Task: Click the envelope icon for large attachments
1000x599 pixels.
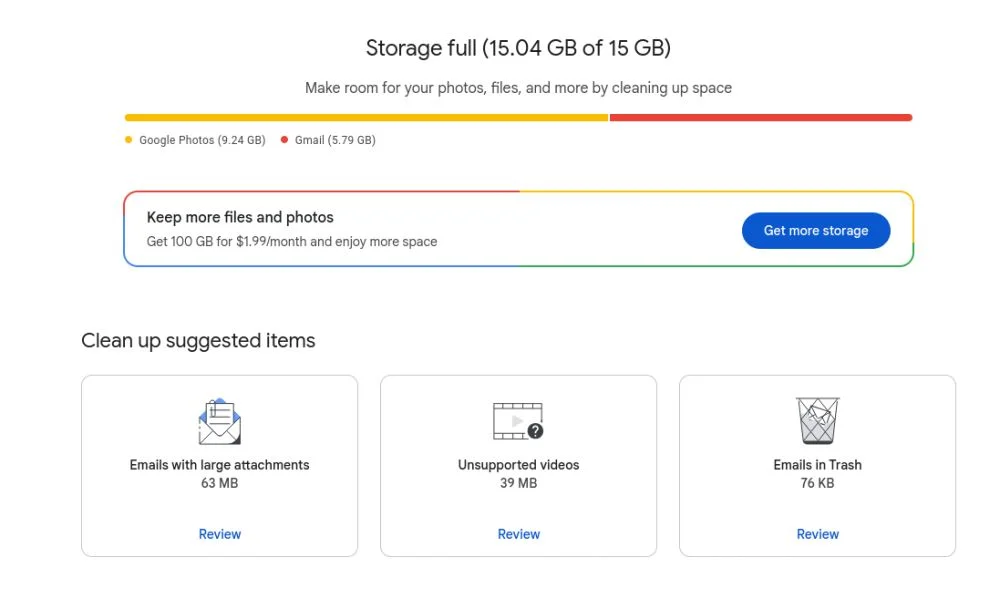Action: tap(219, 422)
